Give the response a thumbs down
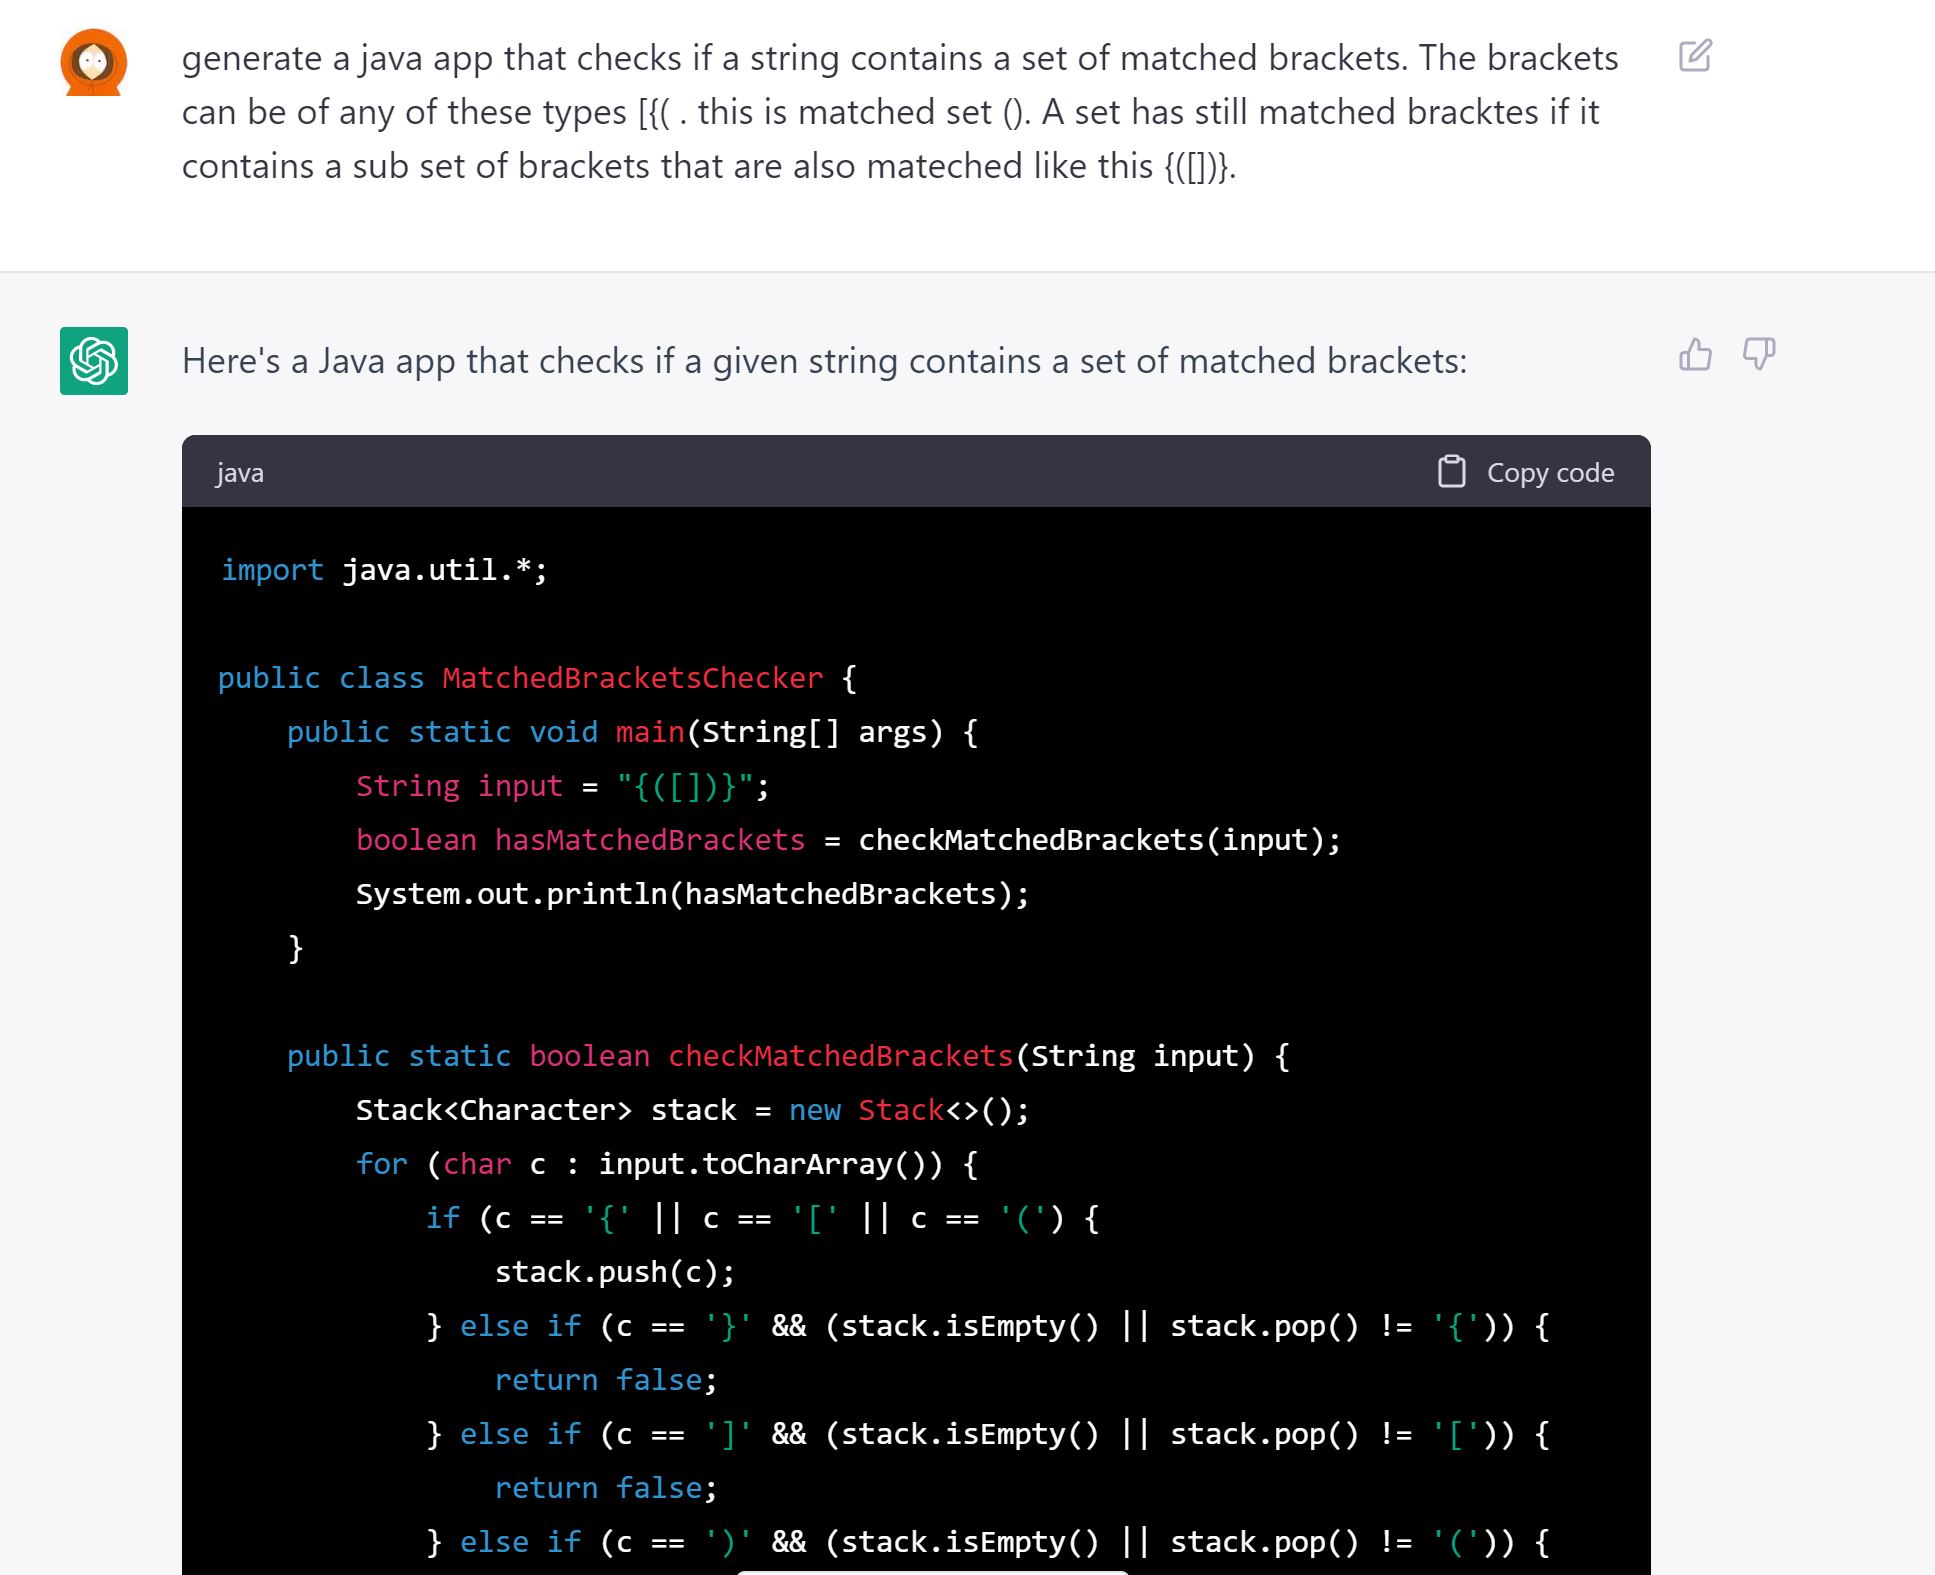Image resolution: width=1935 pixels, height=1575 pixels. click(1758, 354)
